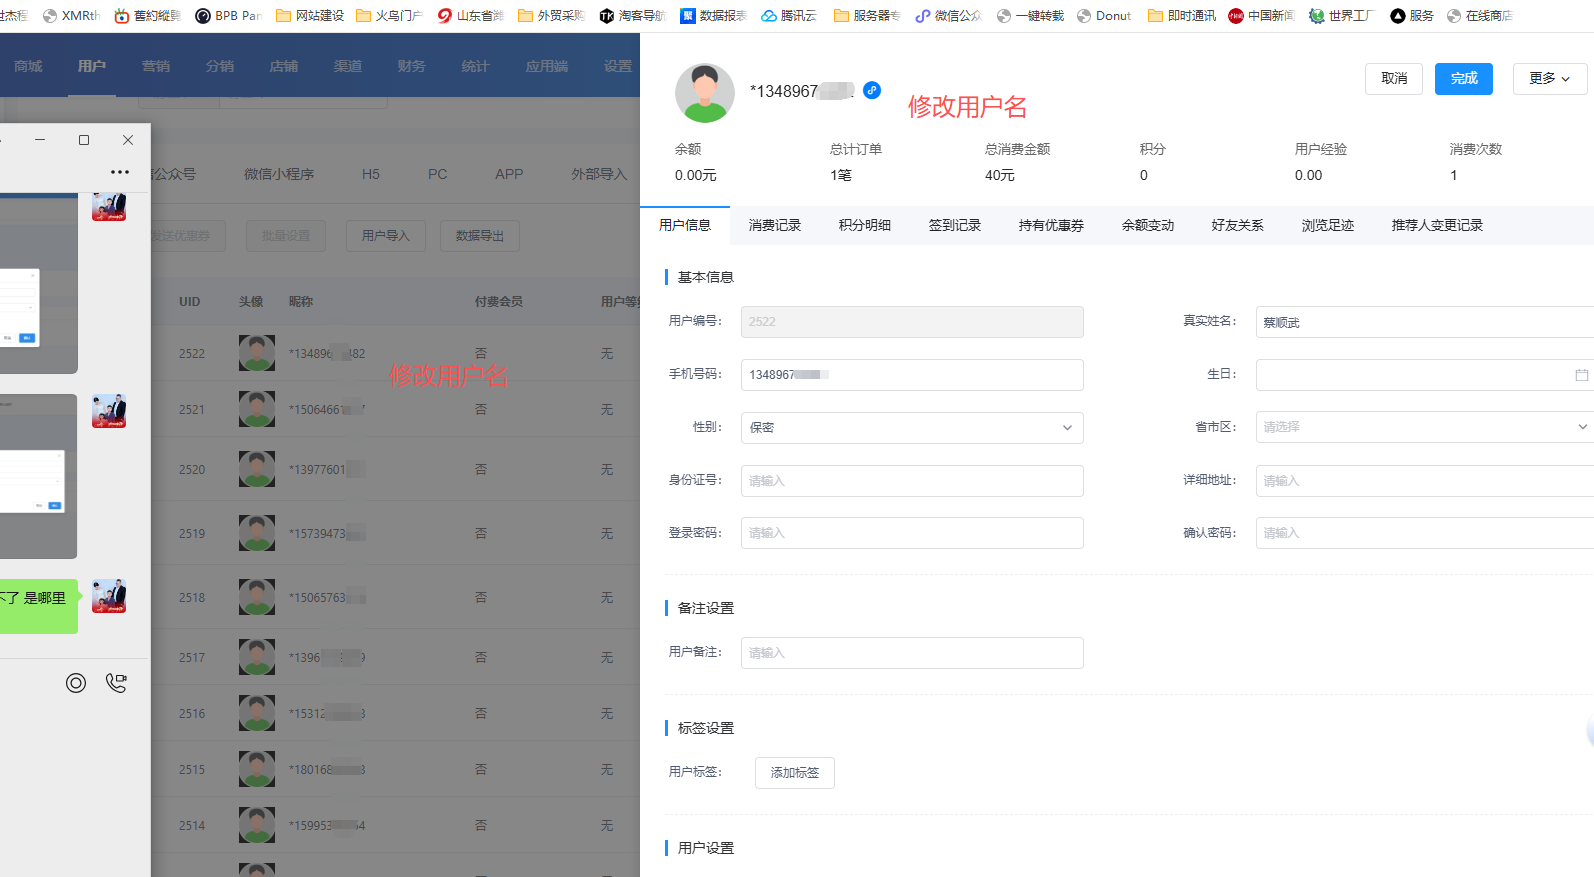Click the blue link icon beside username
The image size is (1594, 877).
pos(872,90)
